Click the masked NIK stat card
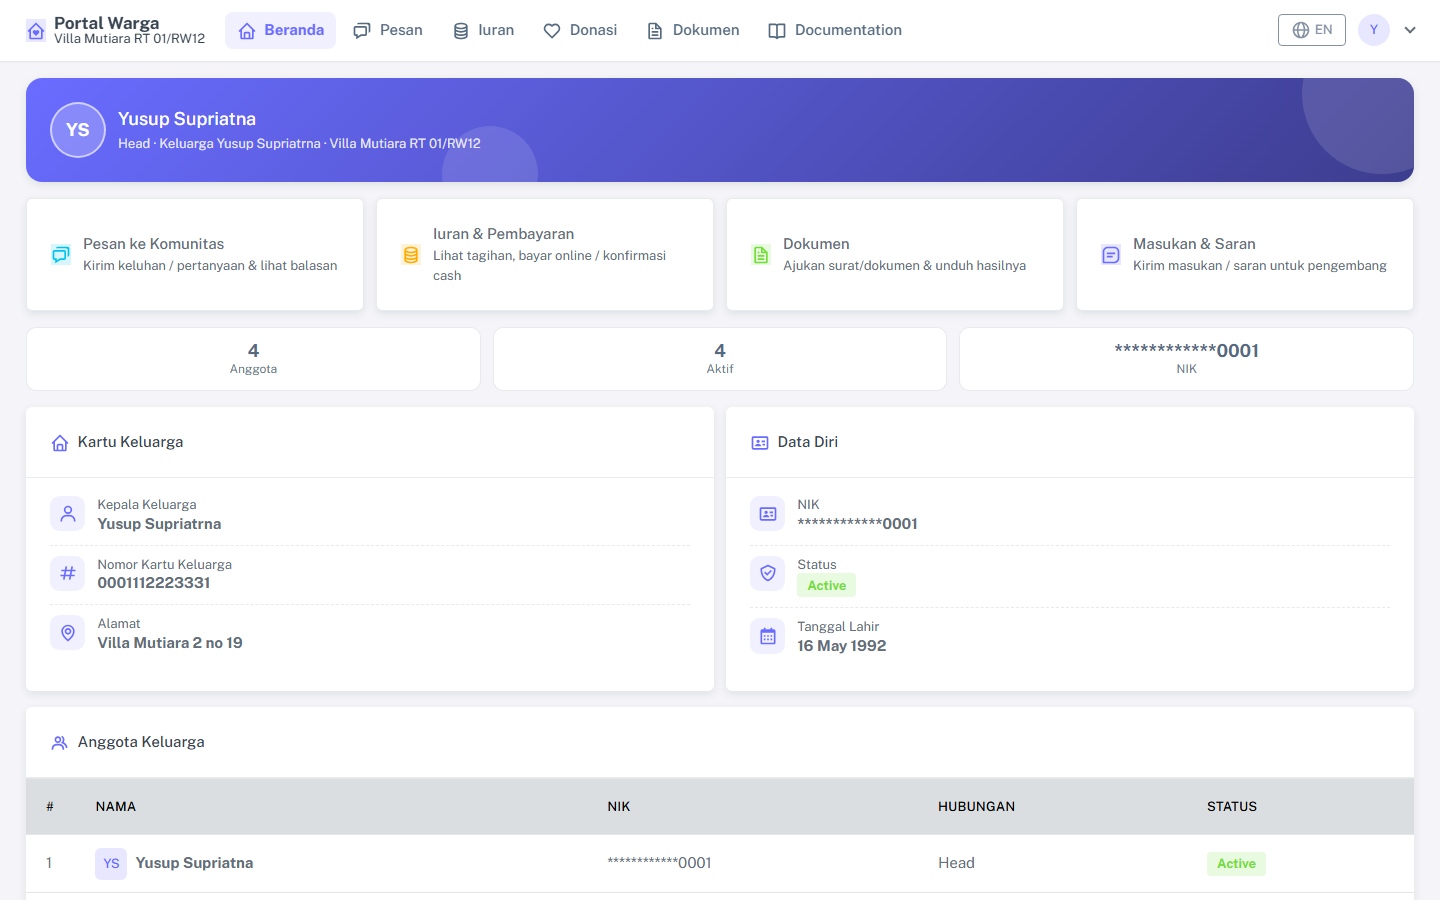1440x900 pixels. 1186,359
